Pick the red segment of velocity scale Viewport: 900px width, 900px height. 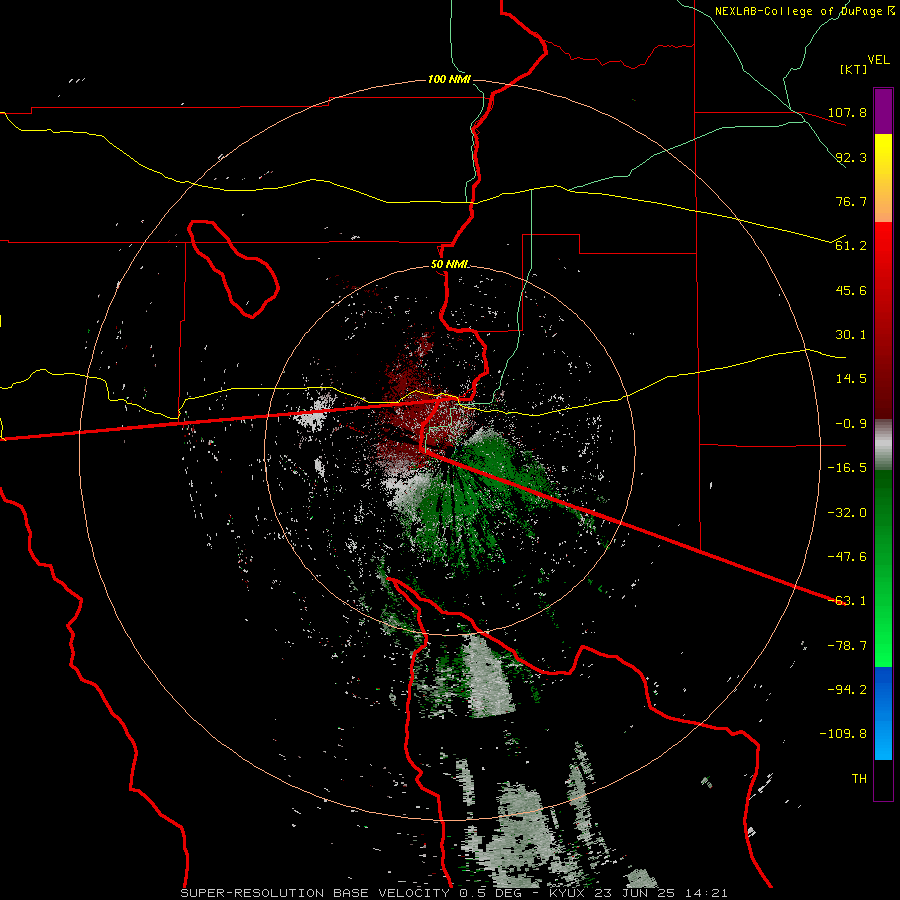pos(883,320)
